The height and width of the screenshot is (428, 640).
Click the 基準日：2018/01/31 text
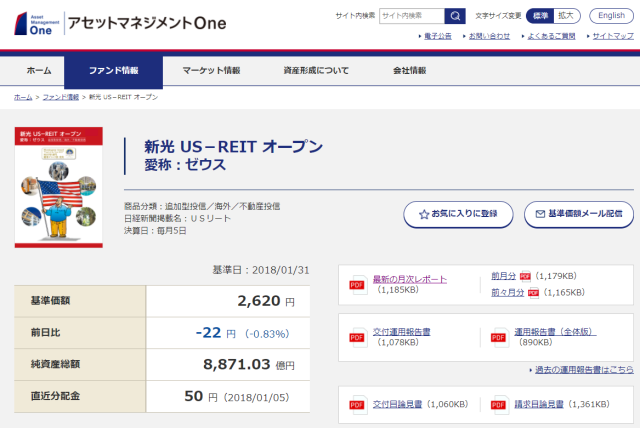pos(261,270)
